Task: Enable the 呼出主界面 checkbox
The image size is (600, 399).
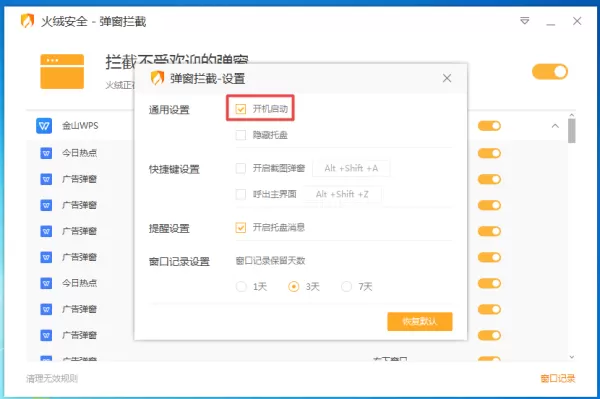Action: click(241, 194)
